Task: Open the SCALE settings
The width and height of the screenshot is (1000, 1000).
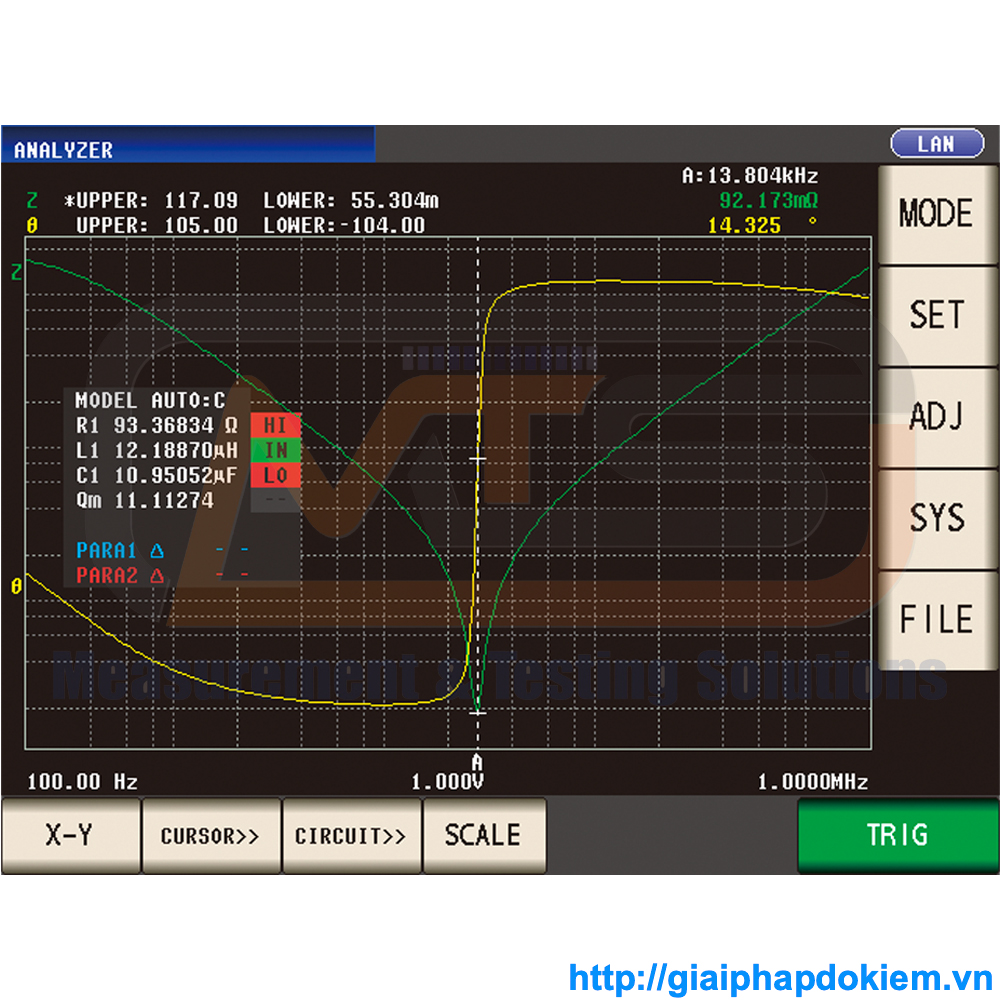Action: point(484,836)
